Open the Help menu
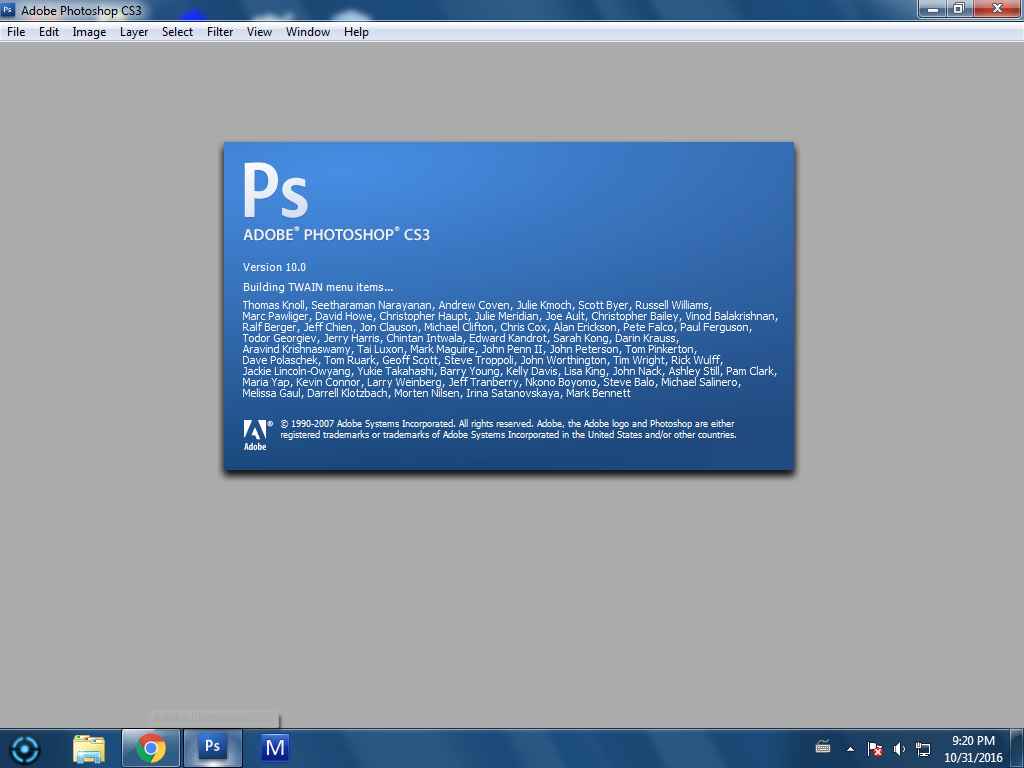The width and height of the screenshot is (1024, 768). (357, 32)
